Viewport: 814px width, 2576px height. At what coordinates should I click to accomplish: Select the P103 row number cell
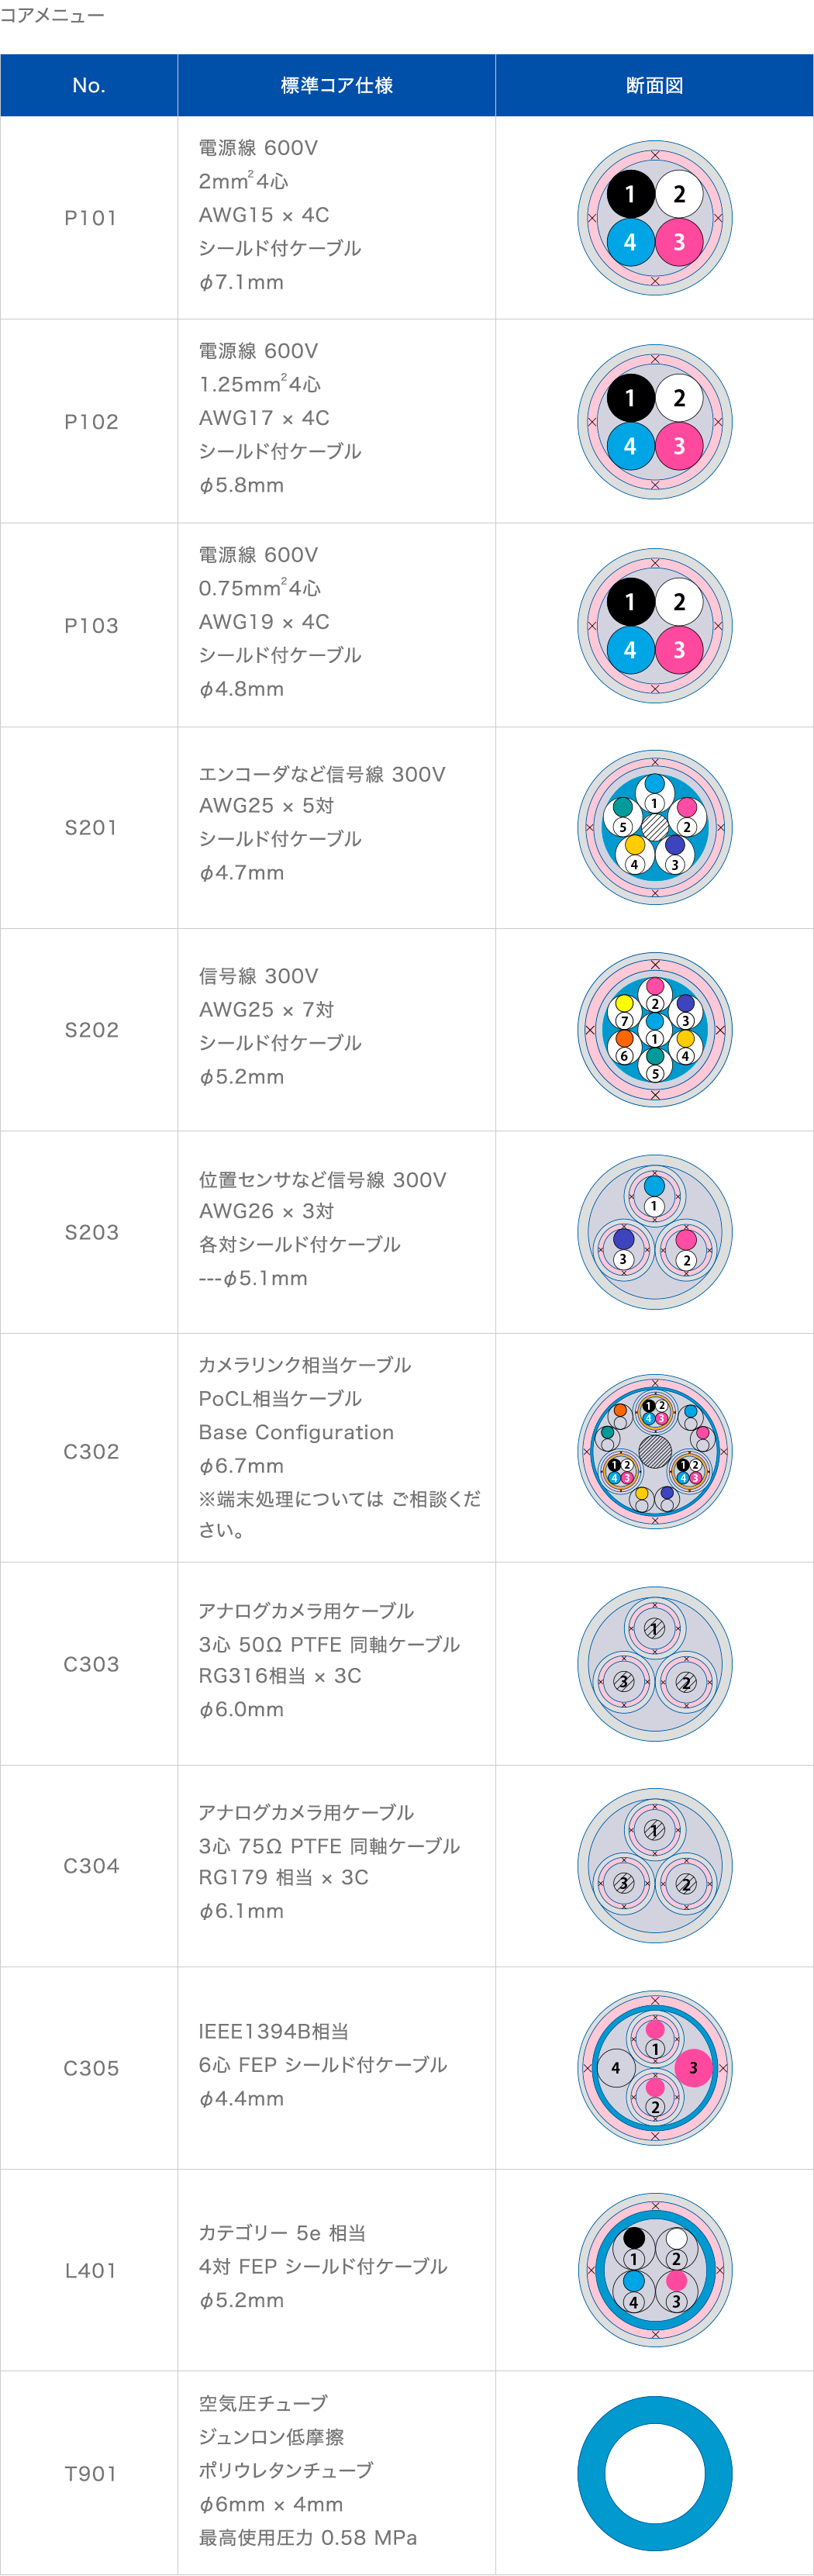coord(91,625)
